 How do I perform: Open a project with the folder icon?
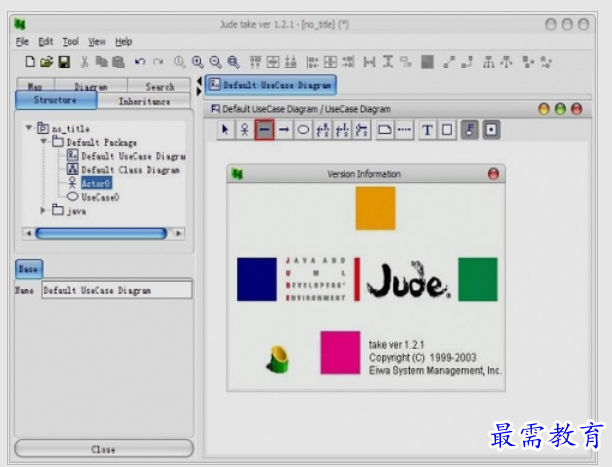[x=46, y=62]
